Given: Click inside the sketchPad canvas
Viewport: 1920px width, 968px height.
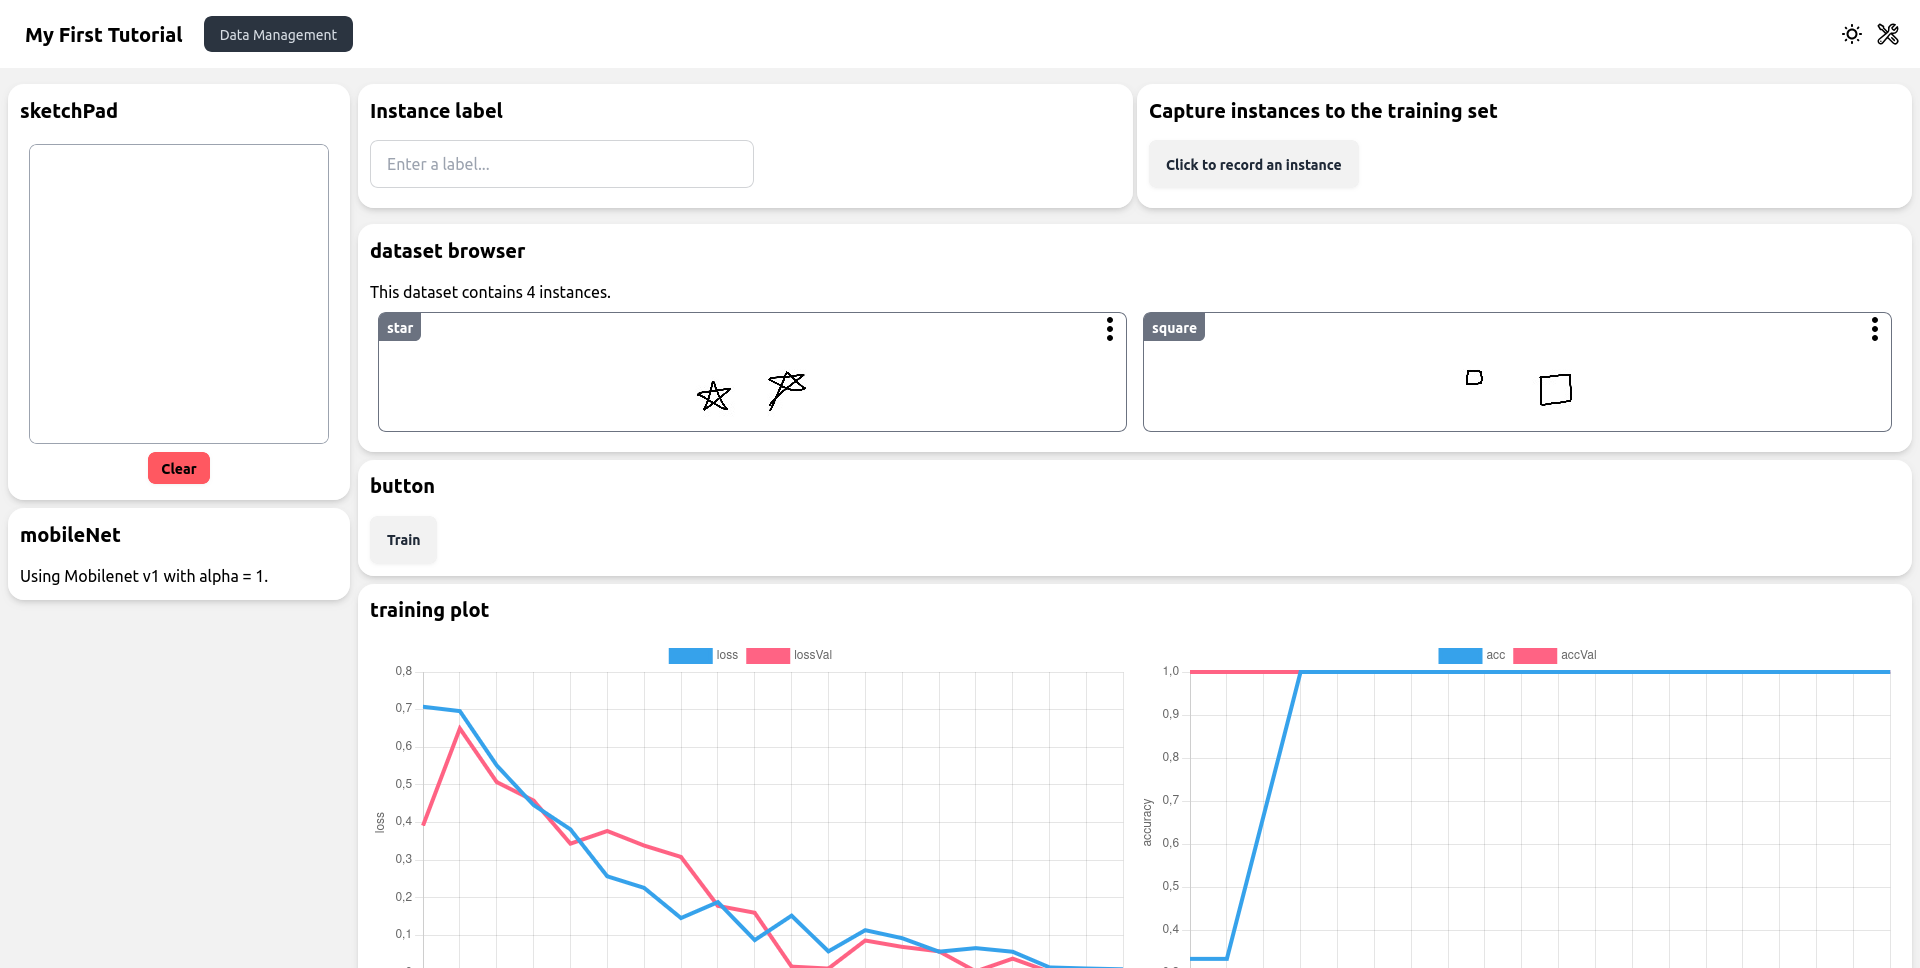Looking at the screenshot, I should click(x=179, y=294).
